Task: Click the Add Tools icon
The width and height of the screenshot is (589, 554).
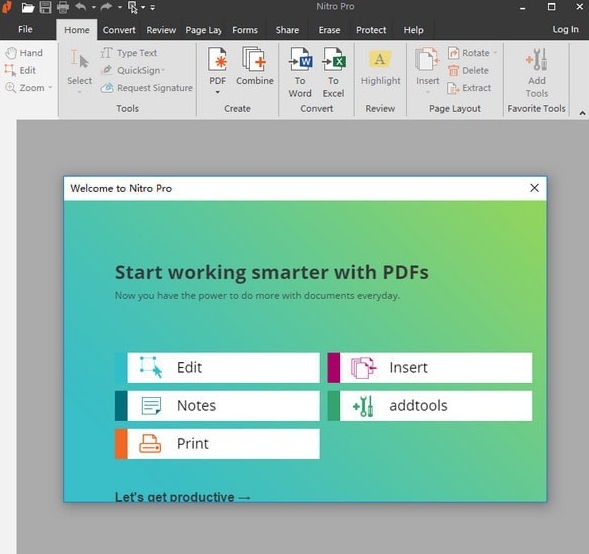Action: [x=536, y=59]
